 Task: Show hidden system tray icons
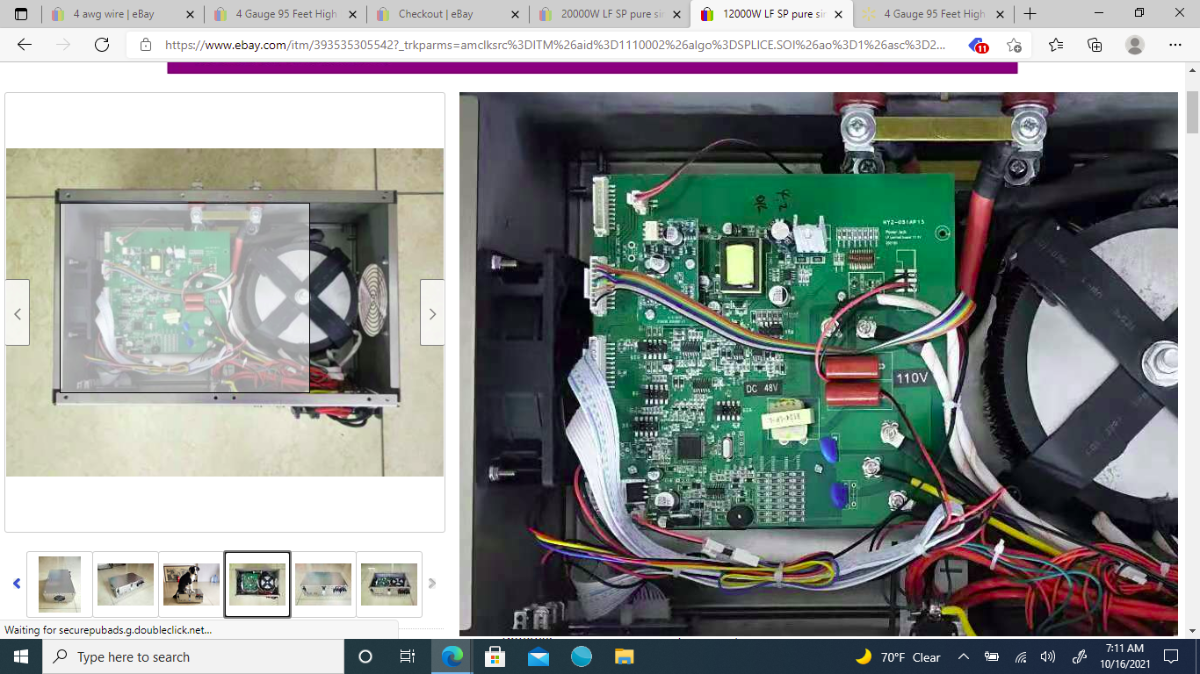pos(963,657)
